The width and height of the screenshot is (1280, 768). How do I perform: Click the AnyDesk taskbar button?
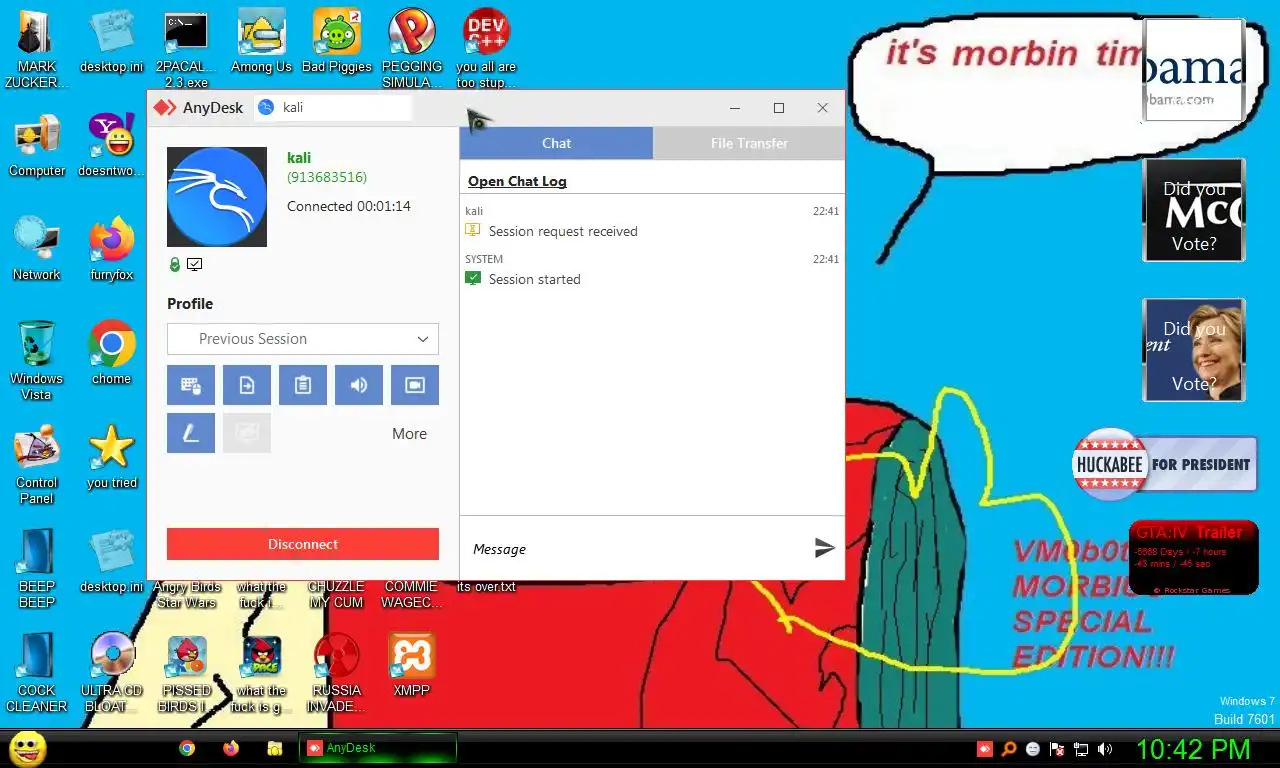(x=378, y=748)
